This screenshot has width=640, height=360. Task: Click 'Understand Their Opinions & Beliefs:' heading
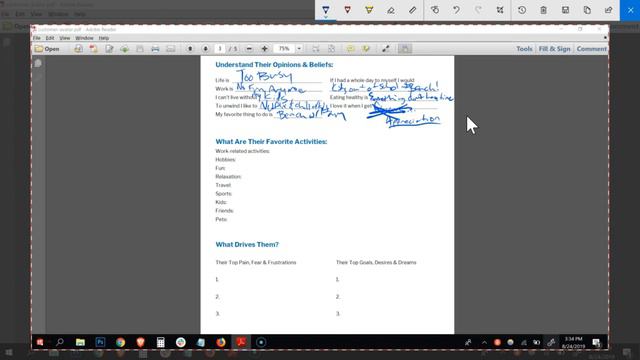[x=274, y=64]
